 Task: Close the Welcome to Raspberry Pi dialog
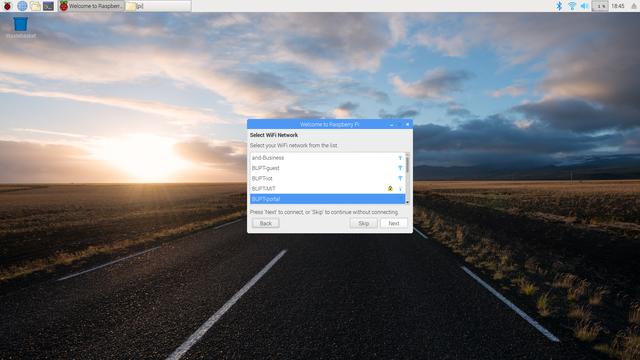(407, 124)
